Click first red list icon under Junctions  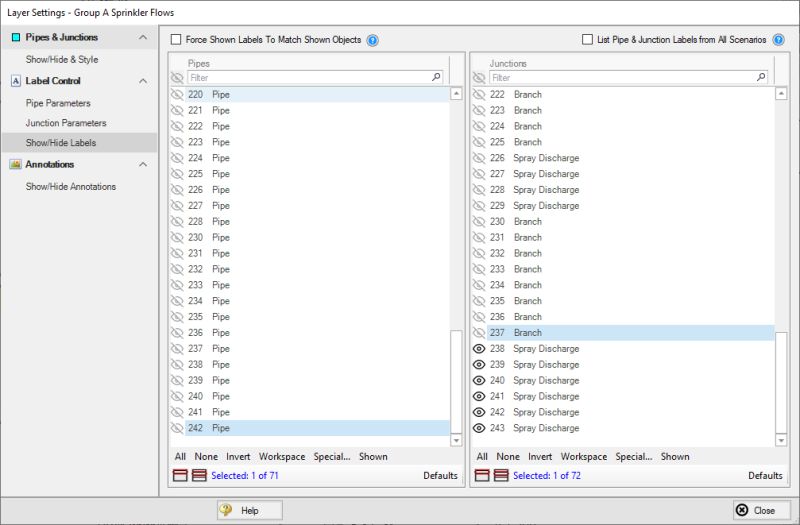[x=482, y=476]
